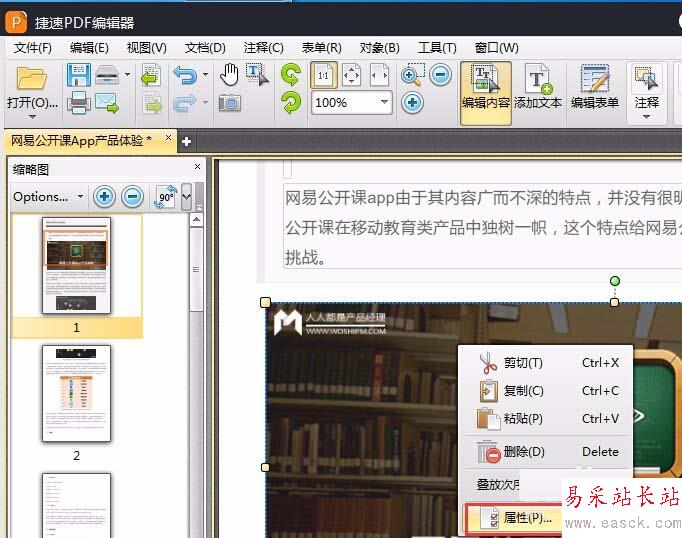Open the scanner dropdown arrow

pyautogui.click(x=127, y=75)
